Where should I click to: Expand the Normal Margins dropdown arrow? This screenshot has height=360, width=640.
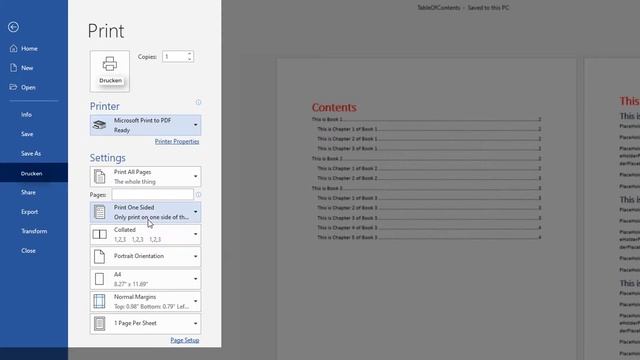pos(196,301)
